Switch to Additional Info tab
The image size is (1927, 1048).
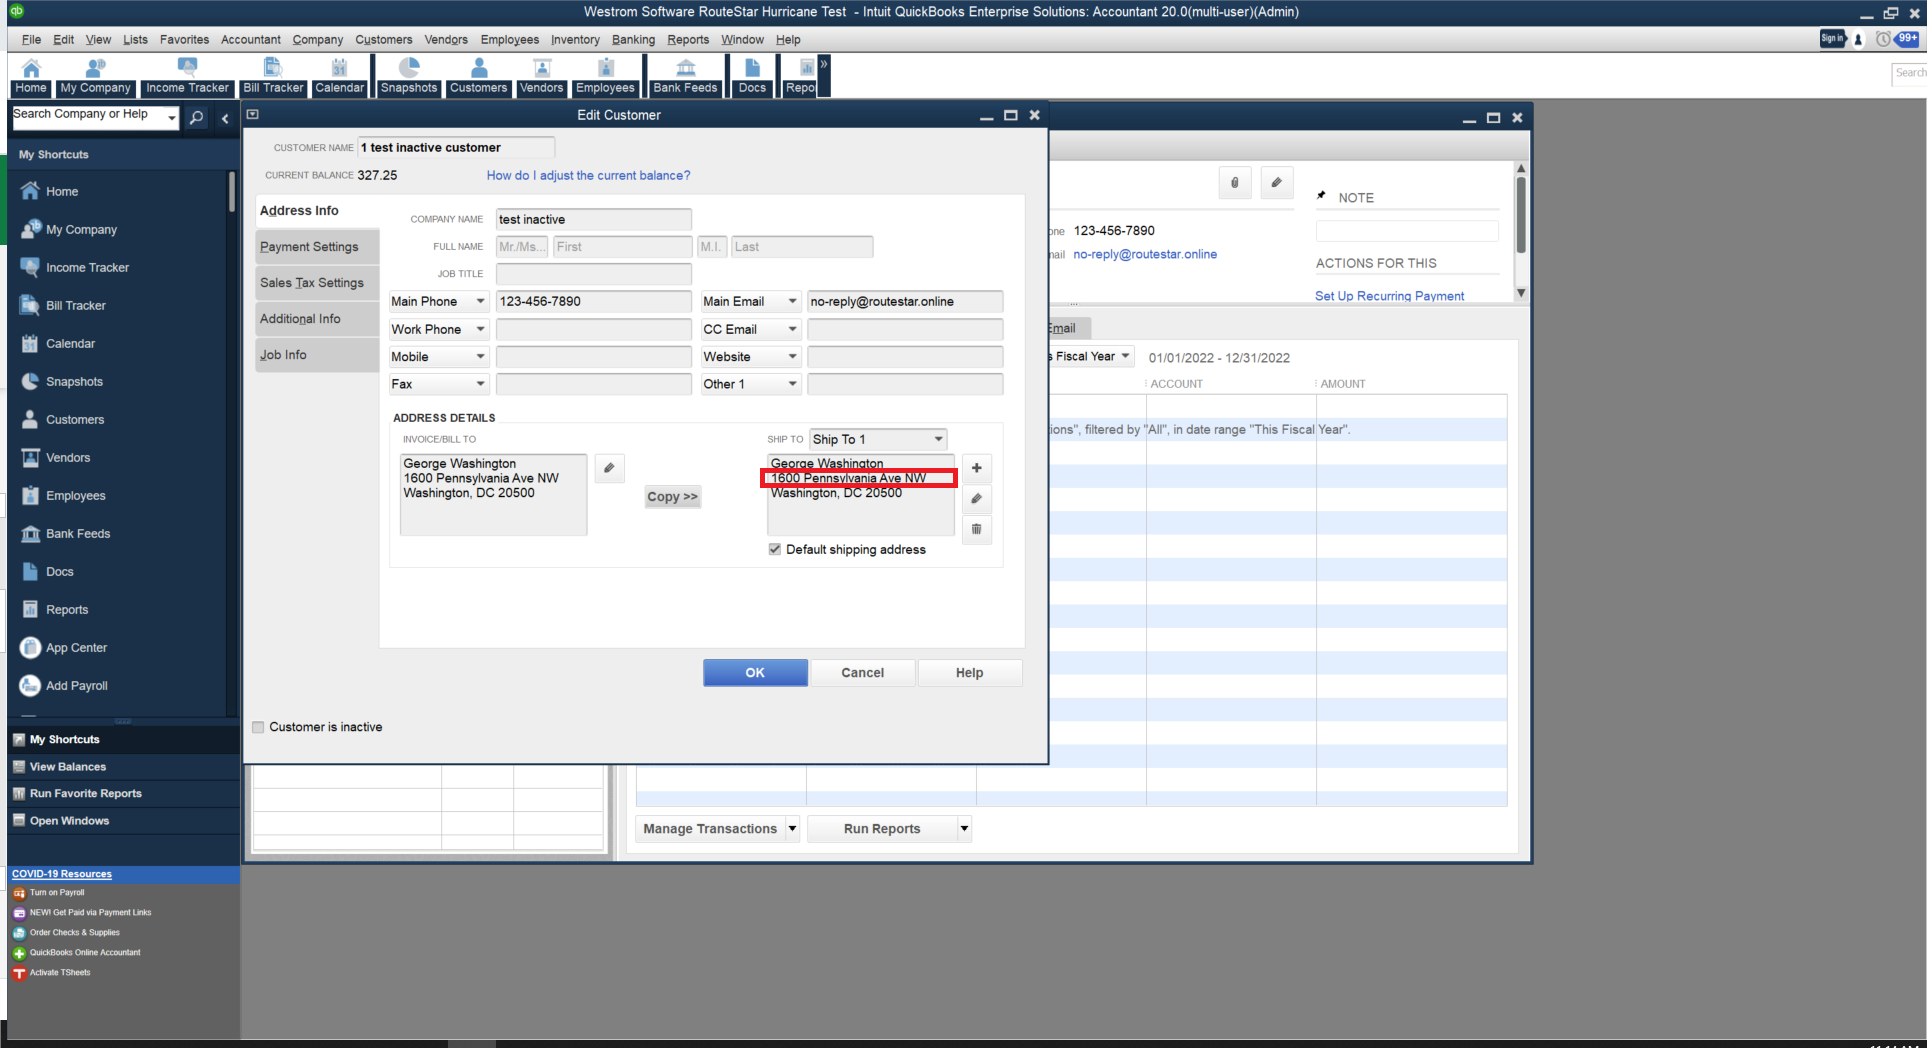316,319
